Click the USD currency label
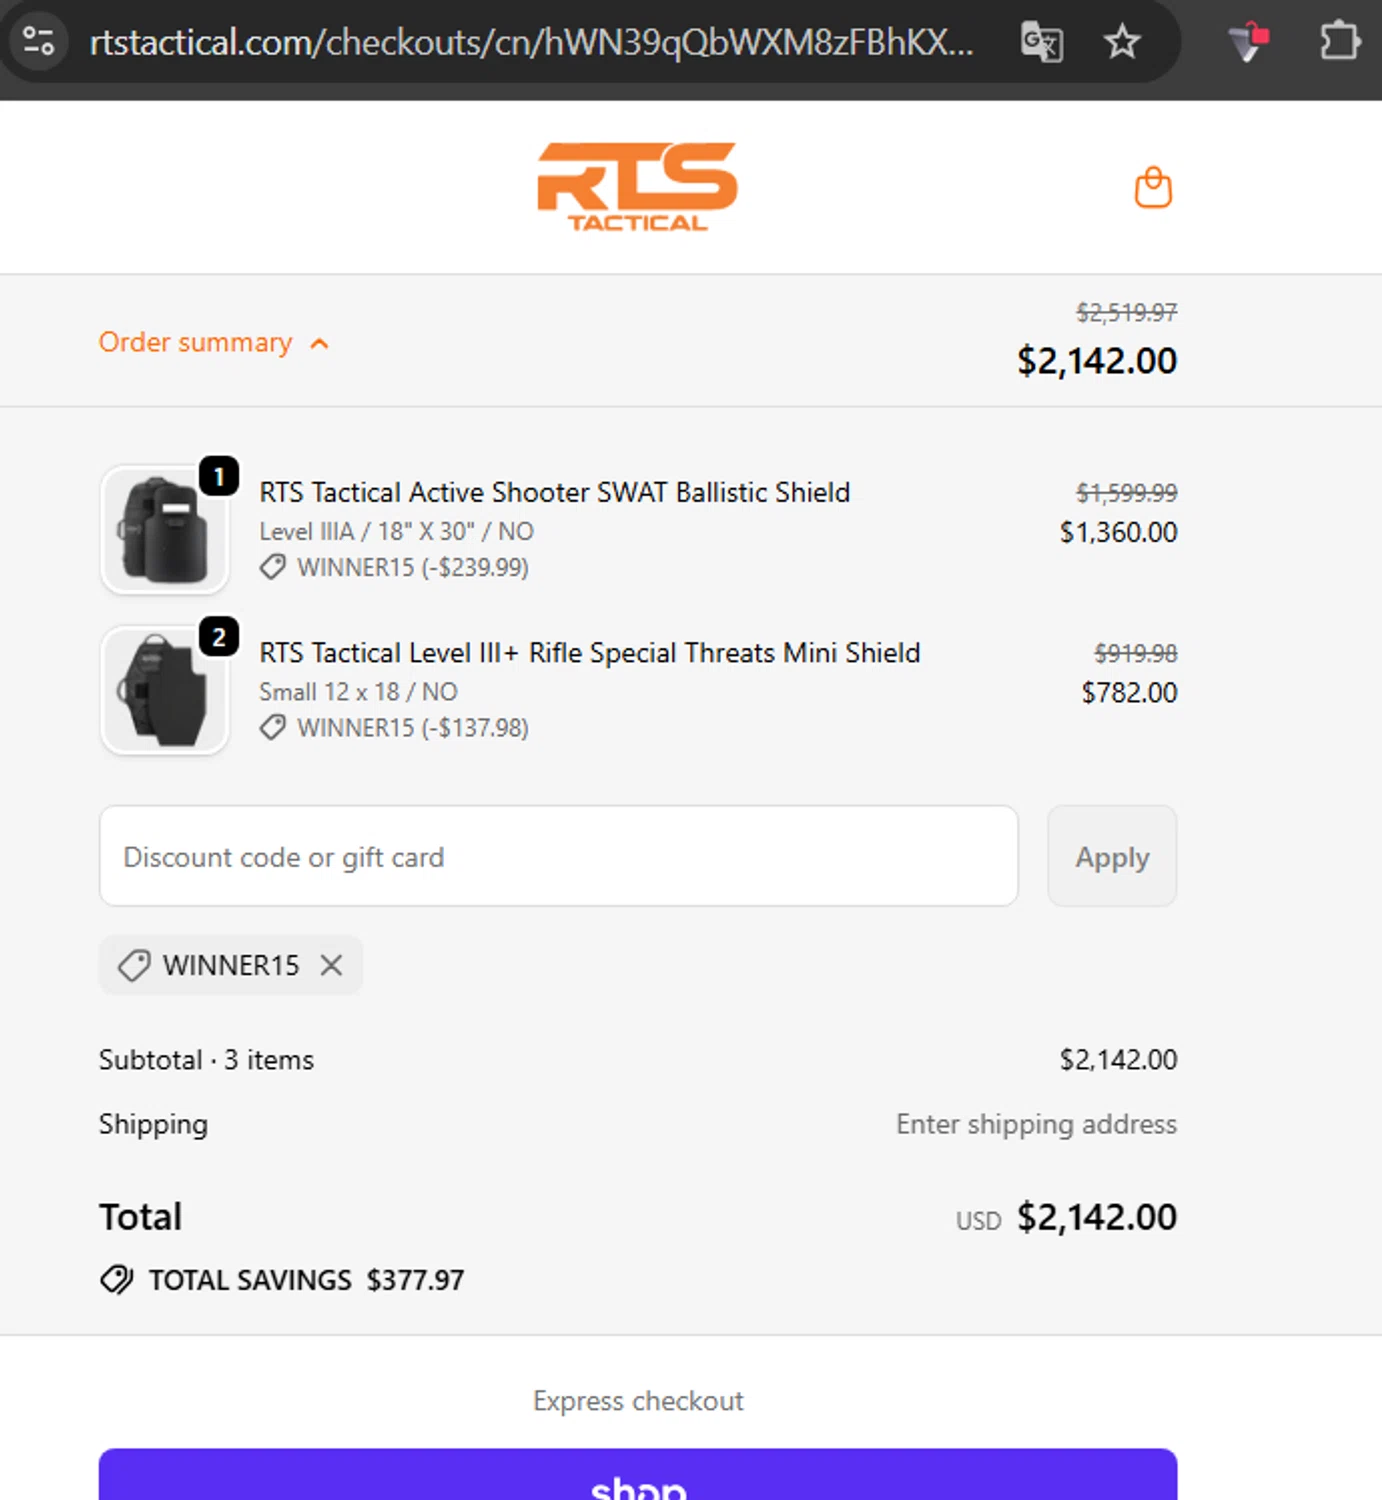This screenshot has height=1500, width=1382. tap(978, 1221)
